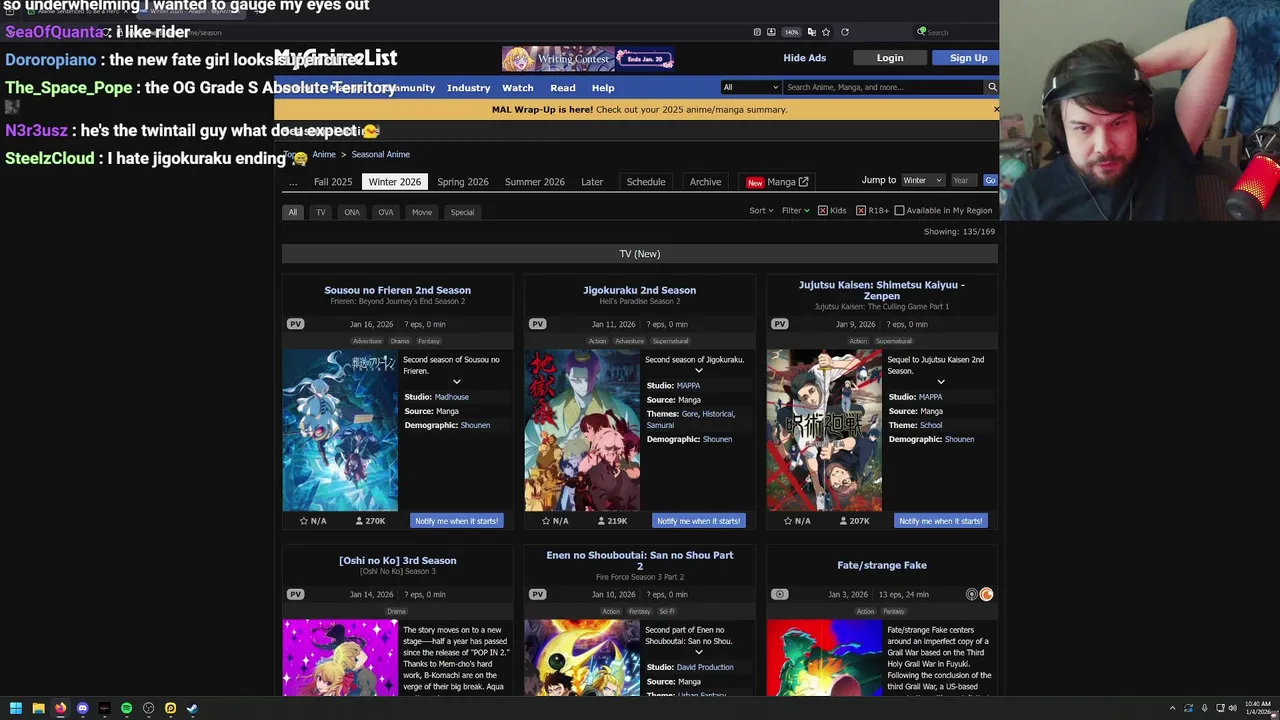Image resolution: width=1280 pixels, height=720 pixels.
Task: Focus the Search Anime, Manga, and more field
Action: point(884,87)
